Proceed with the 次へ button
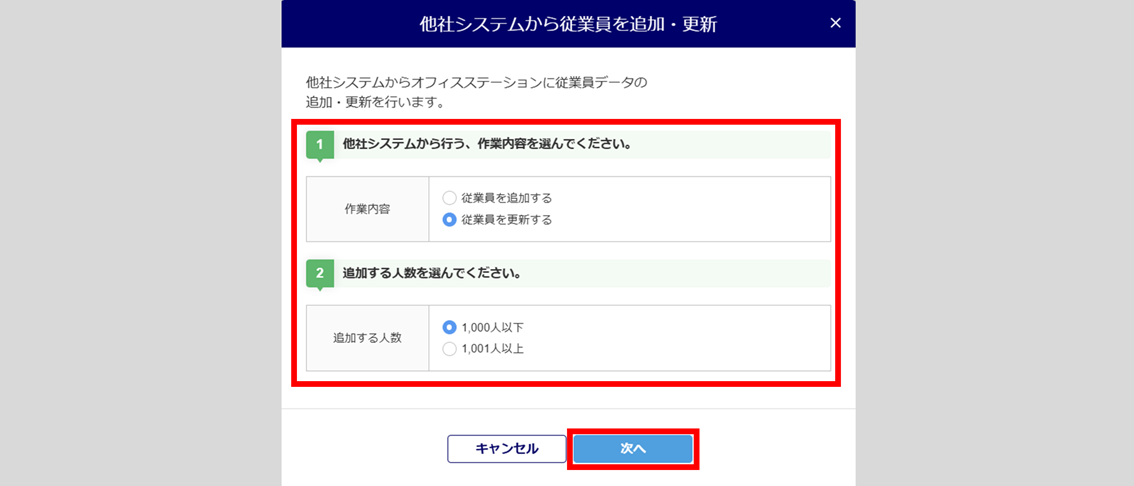Screen dimensions: 1134x486 pos(633,448)
